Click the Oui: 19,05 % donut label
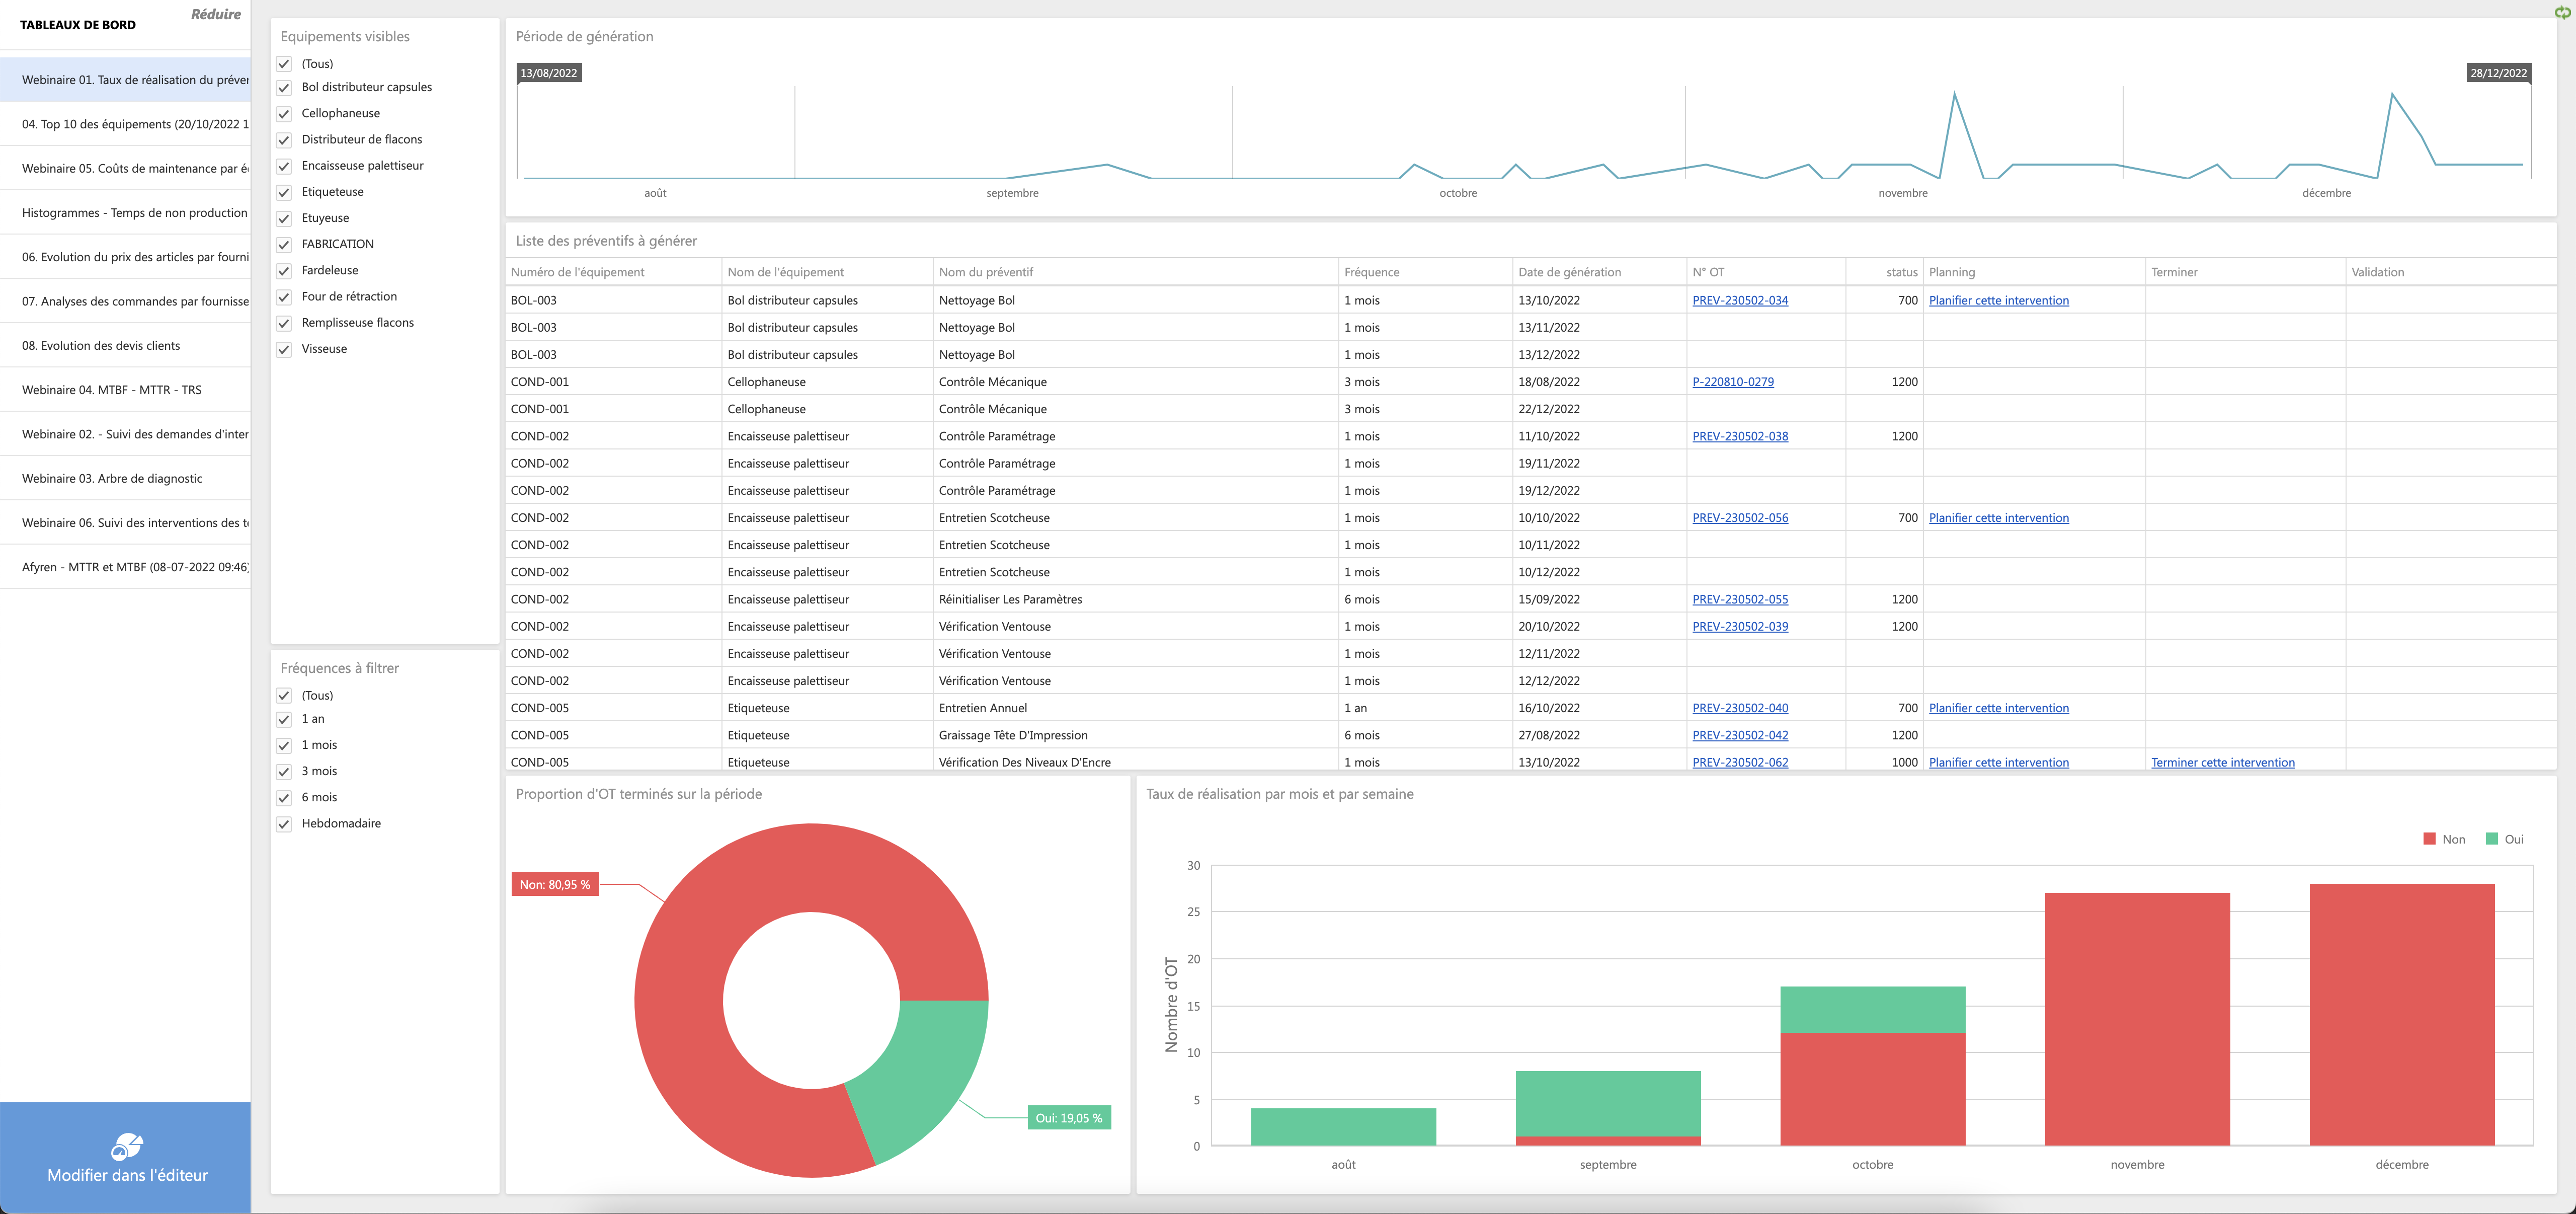The height and width of the screenshot is (1214, 2576). point(1069,1118)
